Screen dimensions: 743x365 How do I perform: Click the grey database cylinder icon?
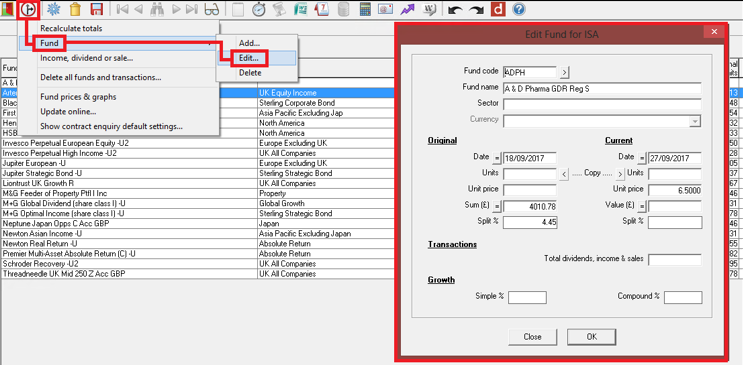point(343,9)
